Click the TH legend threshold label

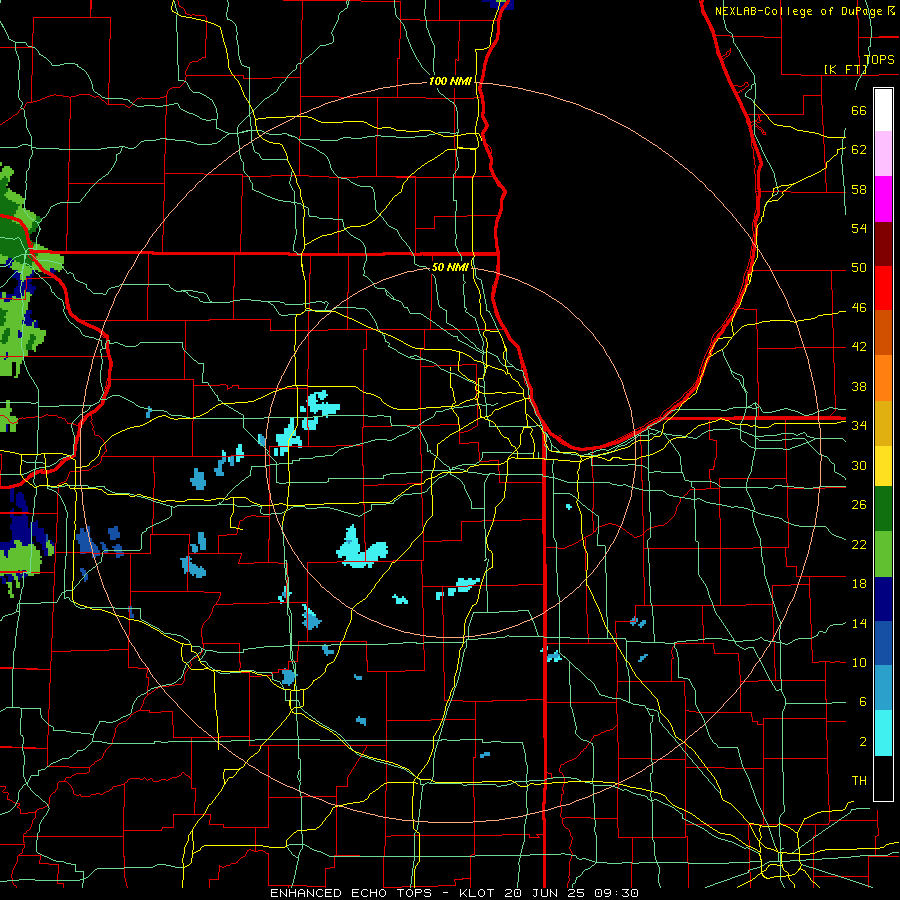[859, 780]
